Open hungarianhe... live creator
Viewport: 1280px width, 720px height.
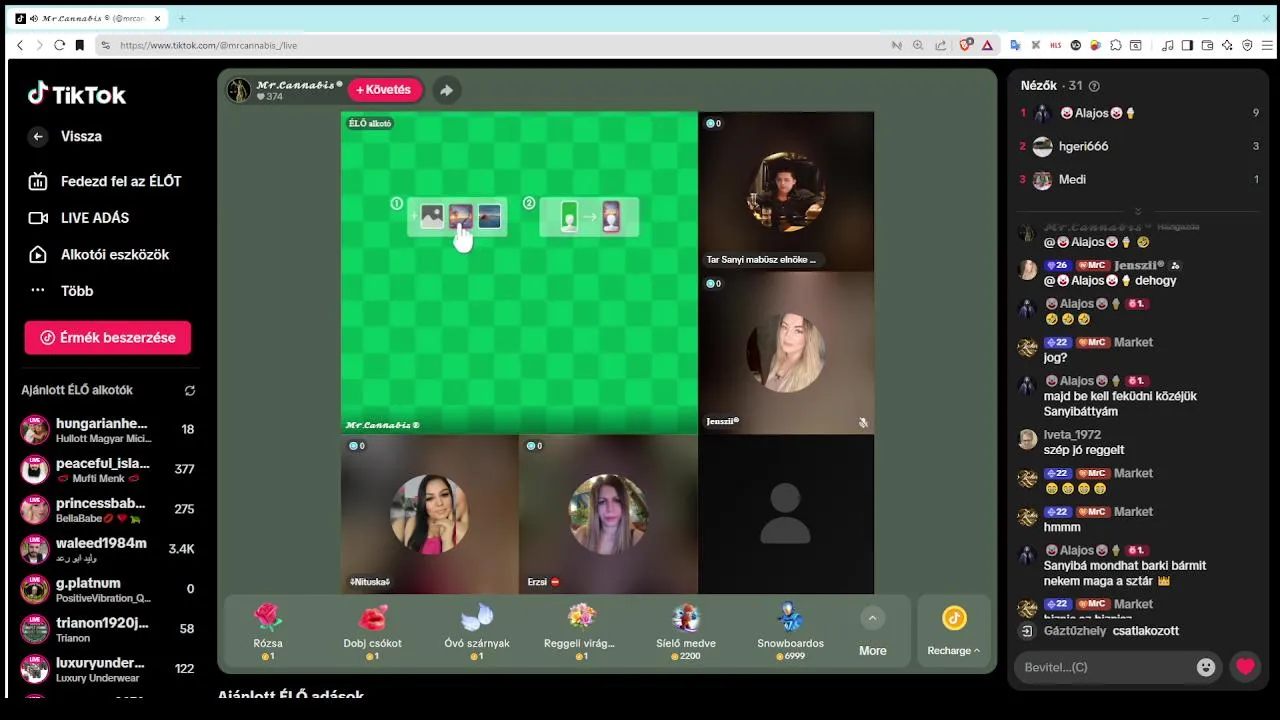(x=108, y=430)
